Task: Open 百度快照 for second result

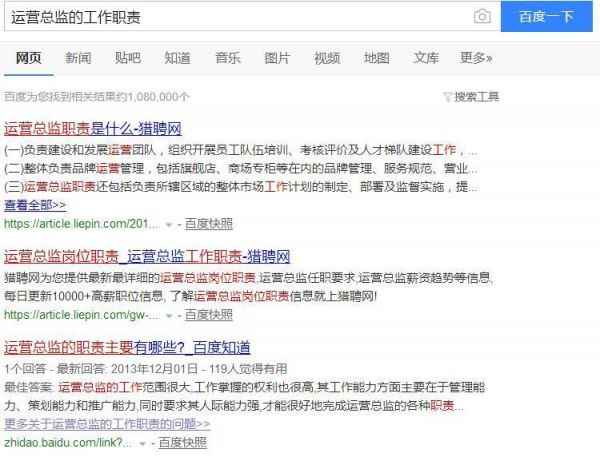Action: (x=209, y=315)
